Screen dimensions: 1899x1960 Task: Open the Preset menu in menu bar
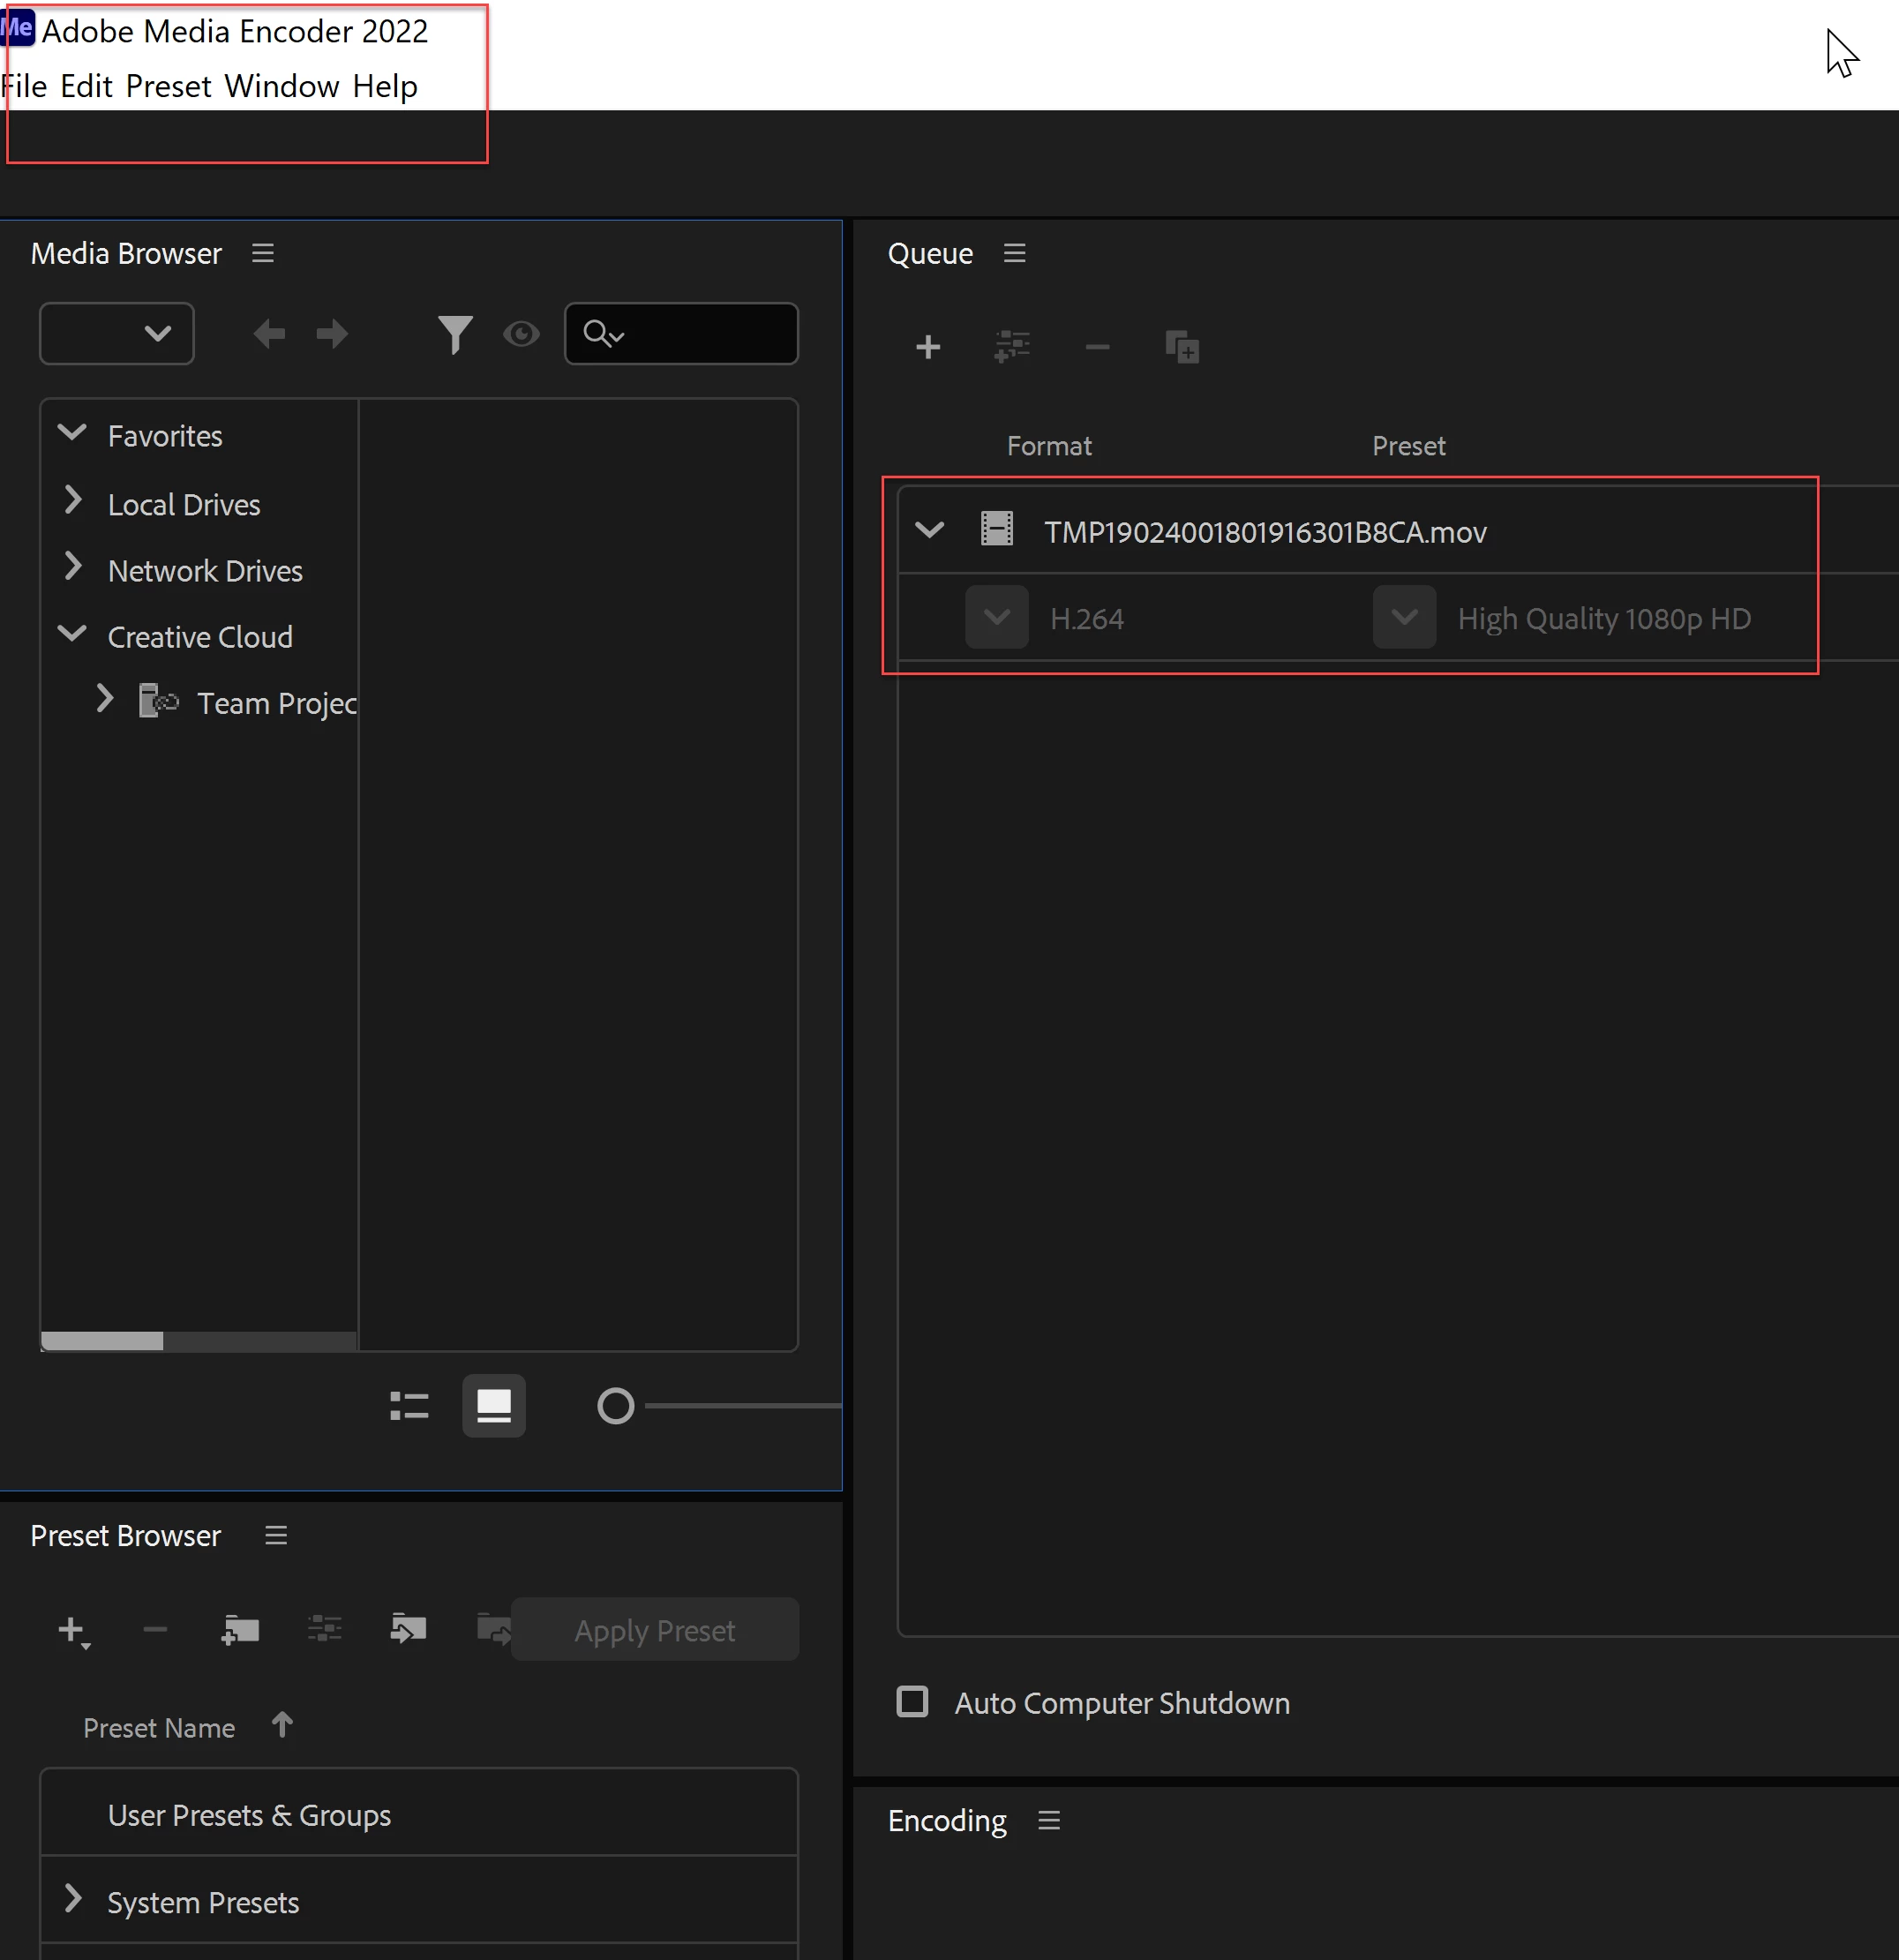tap(168, 87)
